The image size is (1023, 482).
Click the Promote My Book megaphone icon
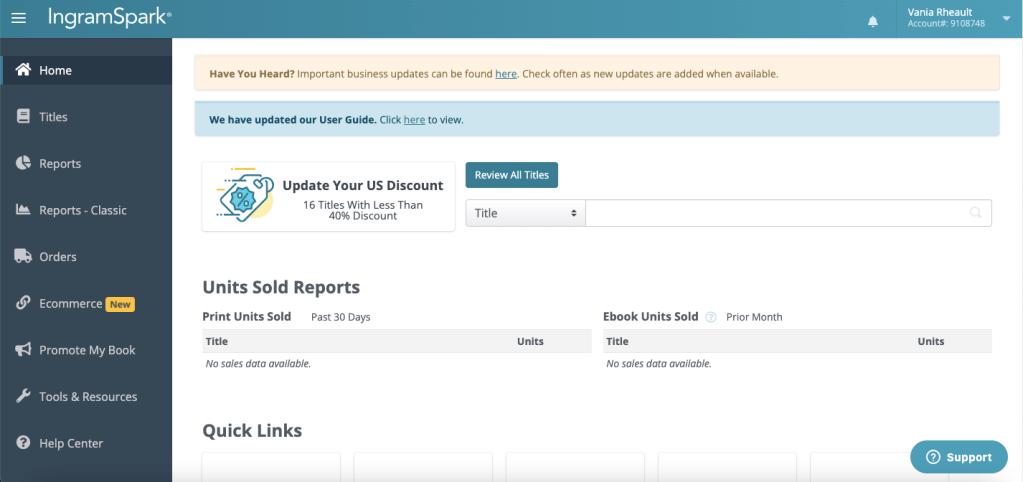[x=23, y=350]
